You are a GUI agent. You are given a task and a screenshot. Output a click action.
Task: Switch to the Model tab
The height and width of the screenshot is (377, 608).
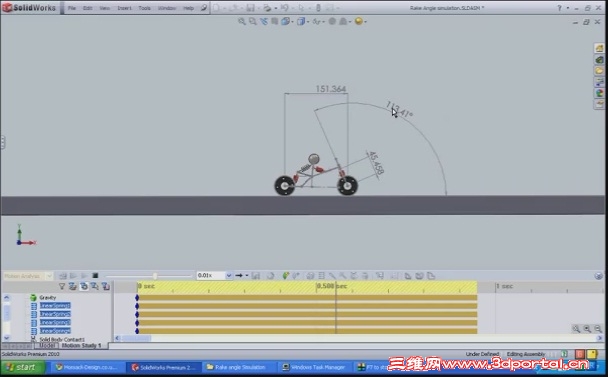point(47,345)
